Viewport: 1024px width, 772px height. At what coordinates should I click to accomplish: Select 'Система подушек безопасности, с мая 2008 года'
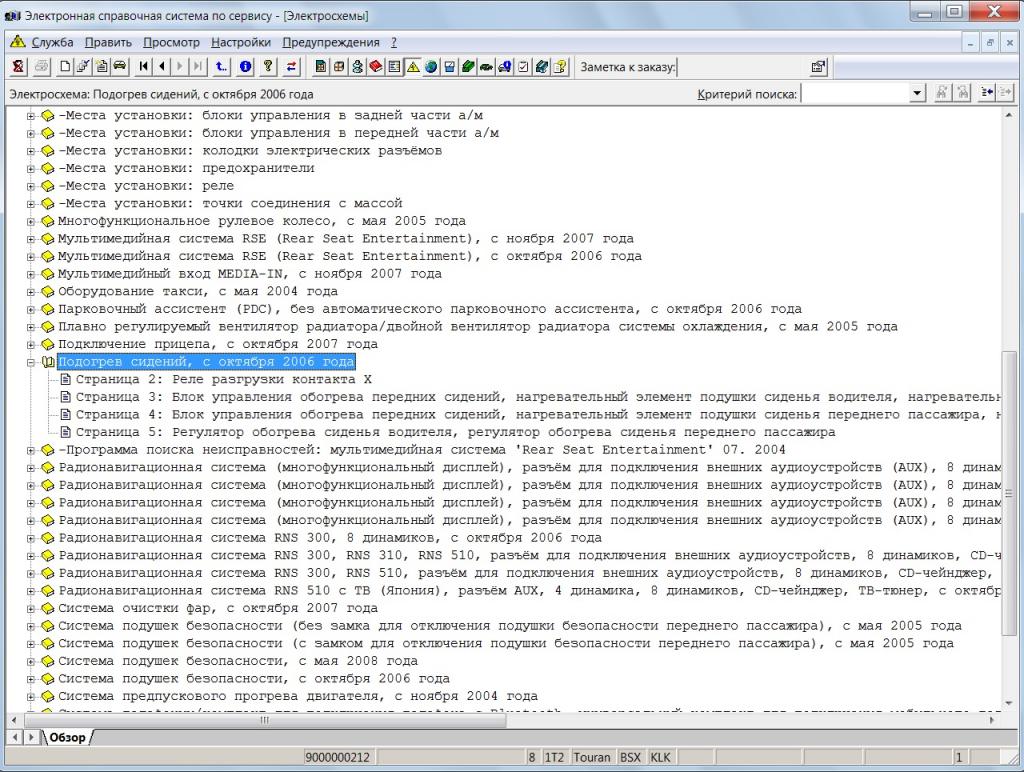[x=238, y=662]
